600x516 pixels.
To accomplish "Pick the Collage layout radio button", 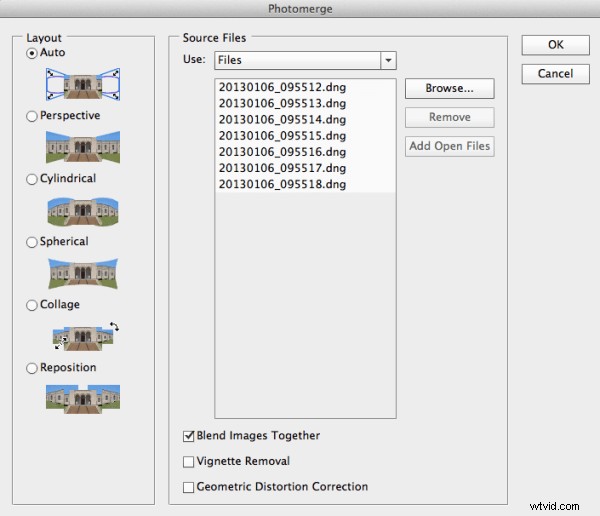I will 32,305.
